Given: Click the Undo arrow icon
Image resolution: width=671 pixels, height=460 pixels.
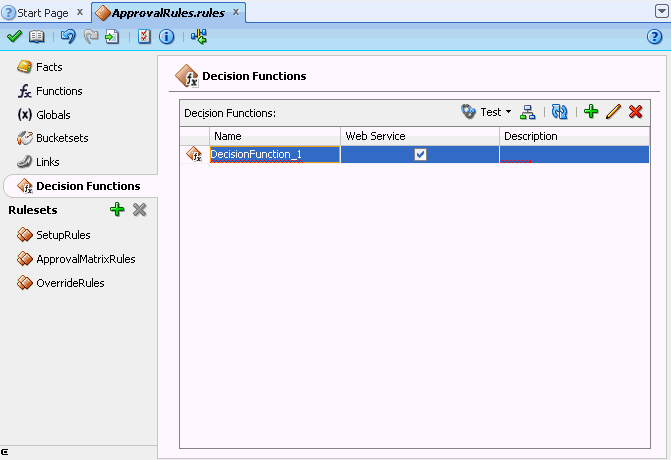Looking at the screenshot, I should coord(68,37).
